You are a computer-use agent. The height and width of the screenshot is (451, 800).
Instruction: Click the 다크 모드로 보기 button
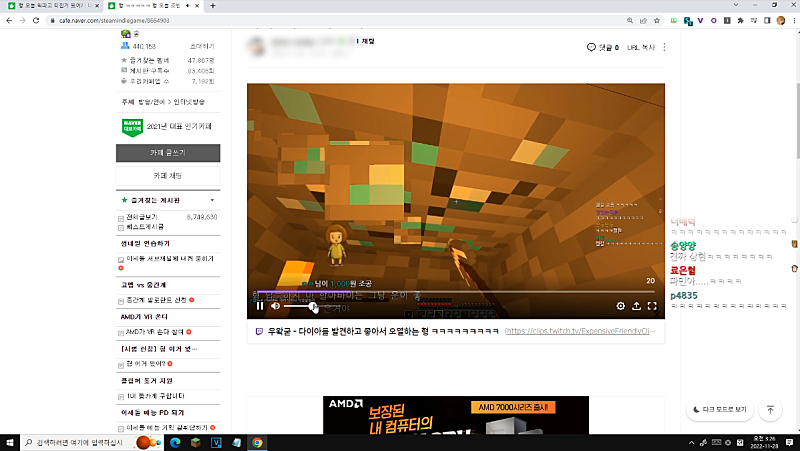click(720, 410)
